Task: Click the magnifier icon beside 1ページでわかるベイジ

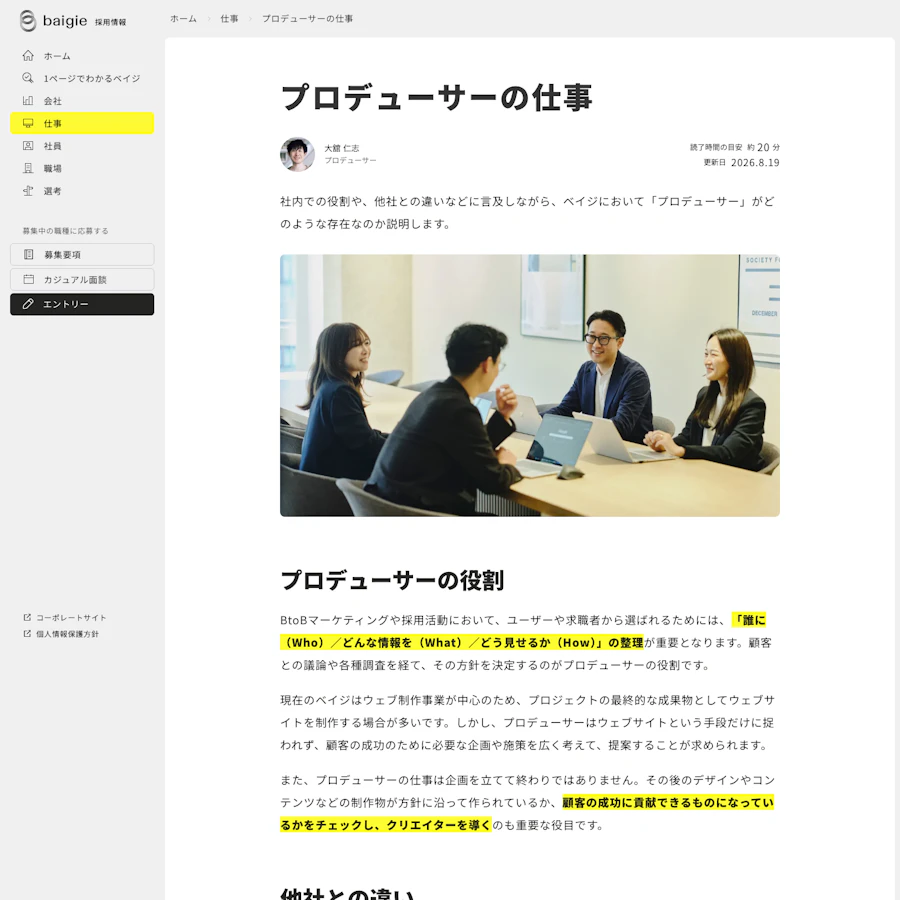Action: [28, 78]
